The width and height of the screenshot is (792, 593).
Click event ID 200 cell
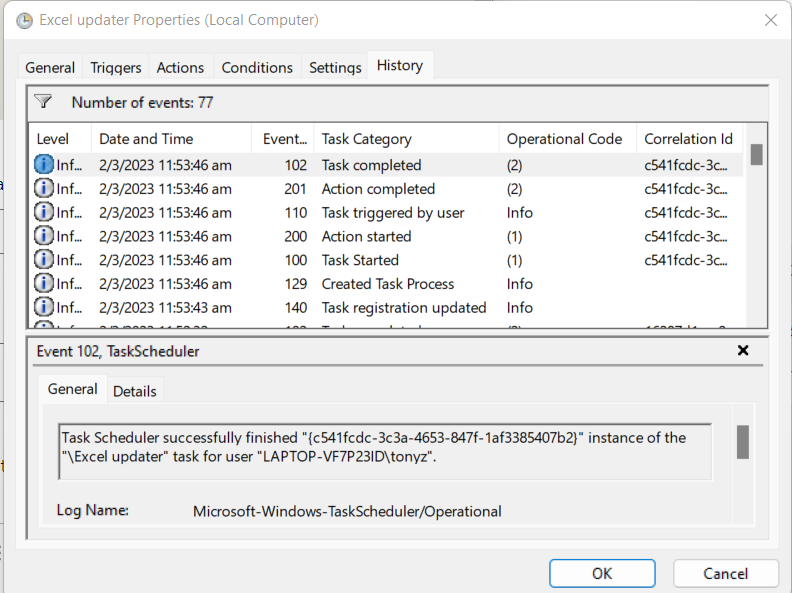pos(295,236)
